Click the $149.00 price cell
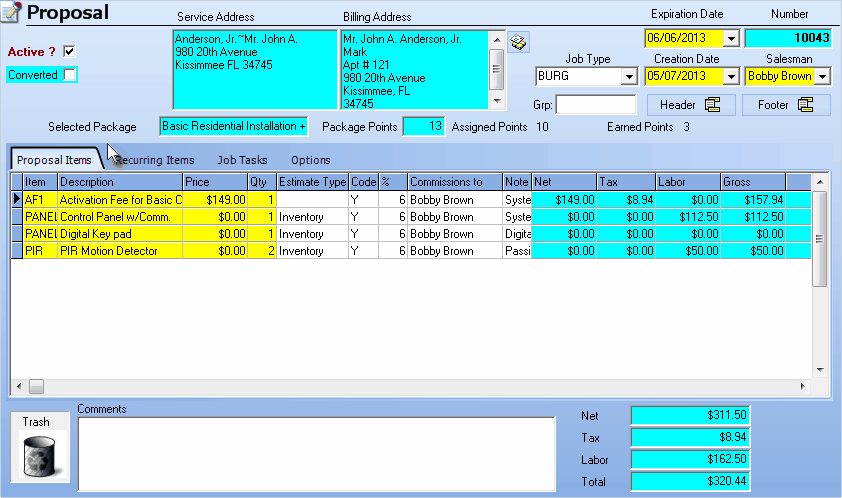842x498 pixels. [215, 199]
